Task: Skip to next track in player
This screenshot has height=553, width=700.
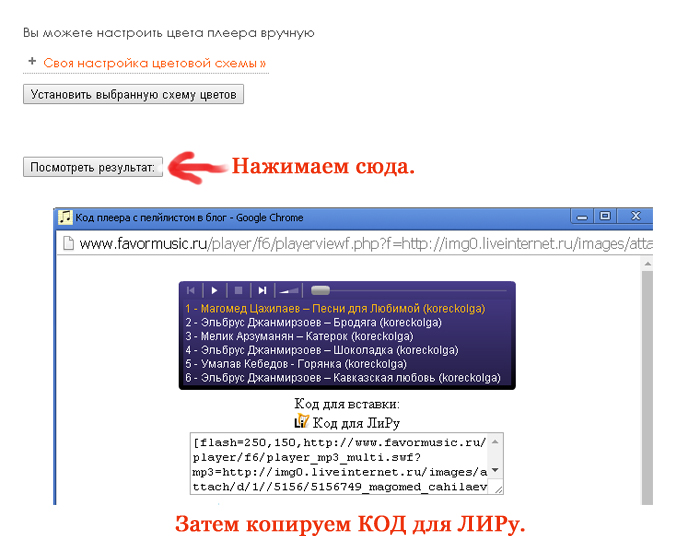Action: click(262, 291)
